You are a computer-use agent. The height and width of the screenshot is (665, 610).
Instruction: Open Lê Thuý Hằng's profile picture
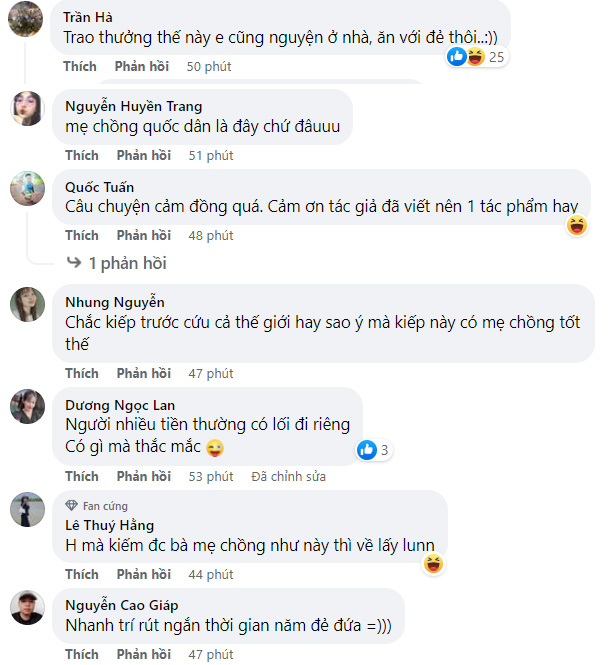pos(27,509)
